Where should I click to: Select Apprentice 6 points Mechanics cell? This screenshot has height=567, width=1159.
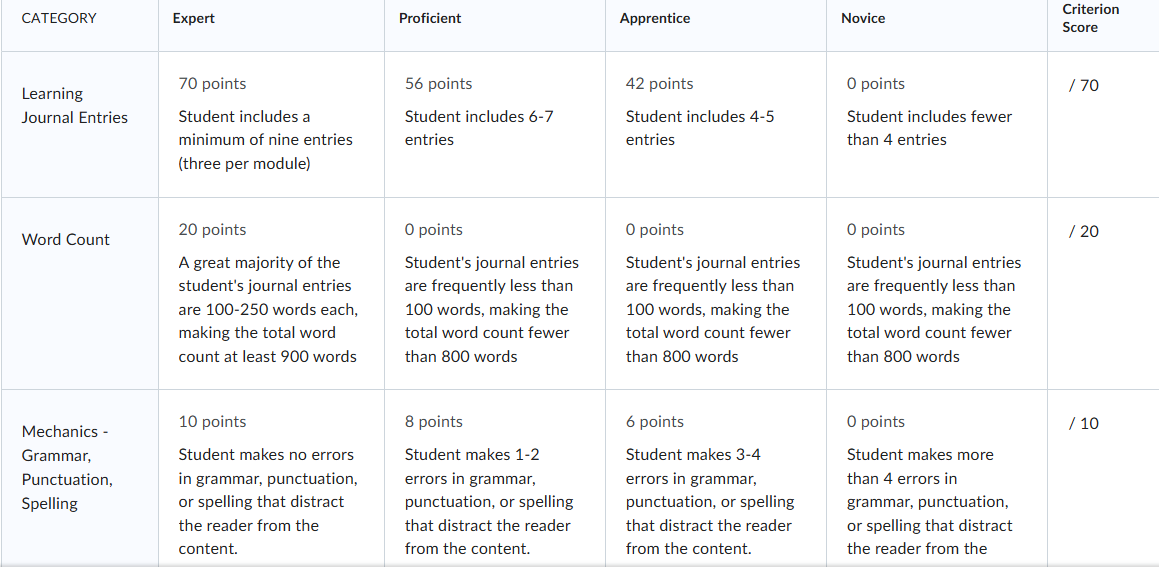(716, 478)
